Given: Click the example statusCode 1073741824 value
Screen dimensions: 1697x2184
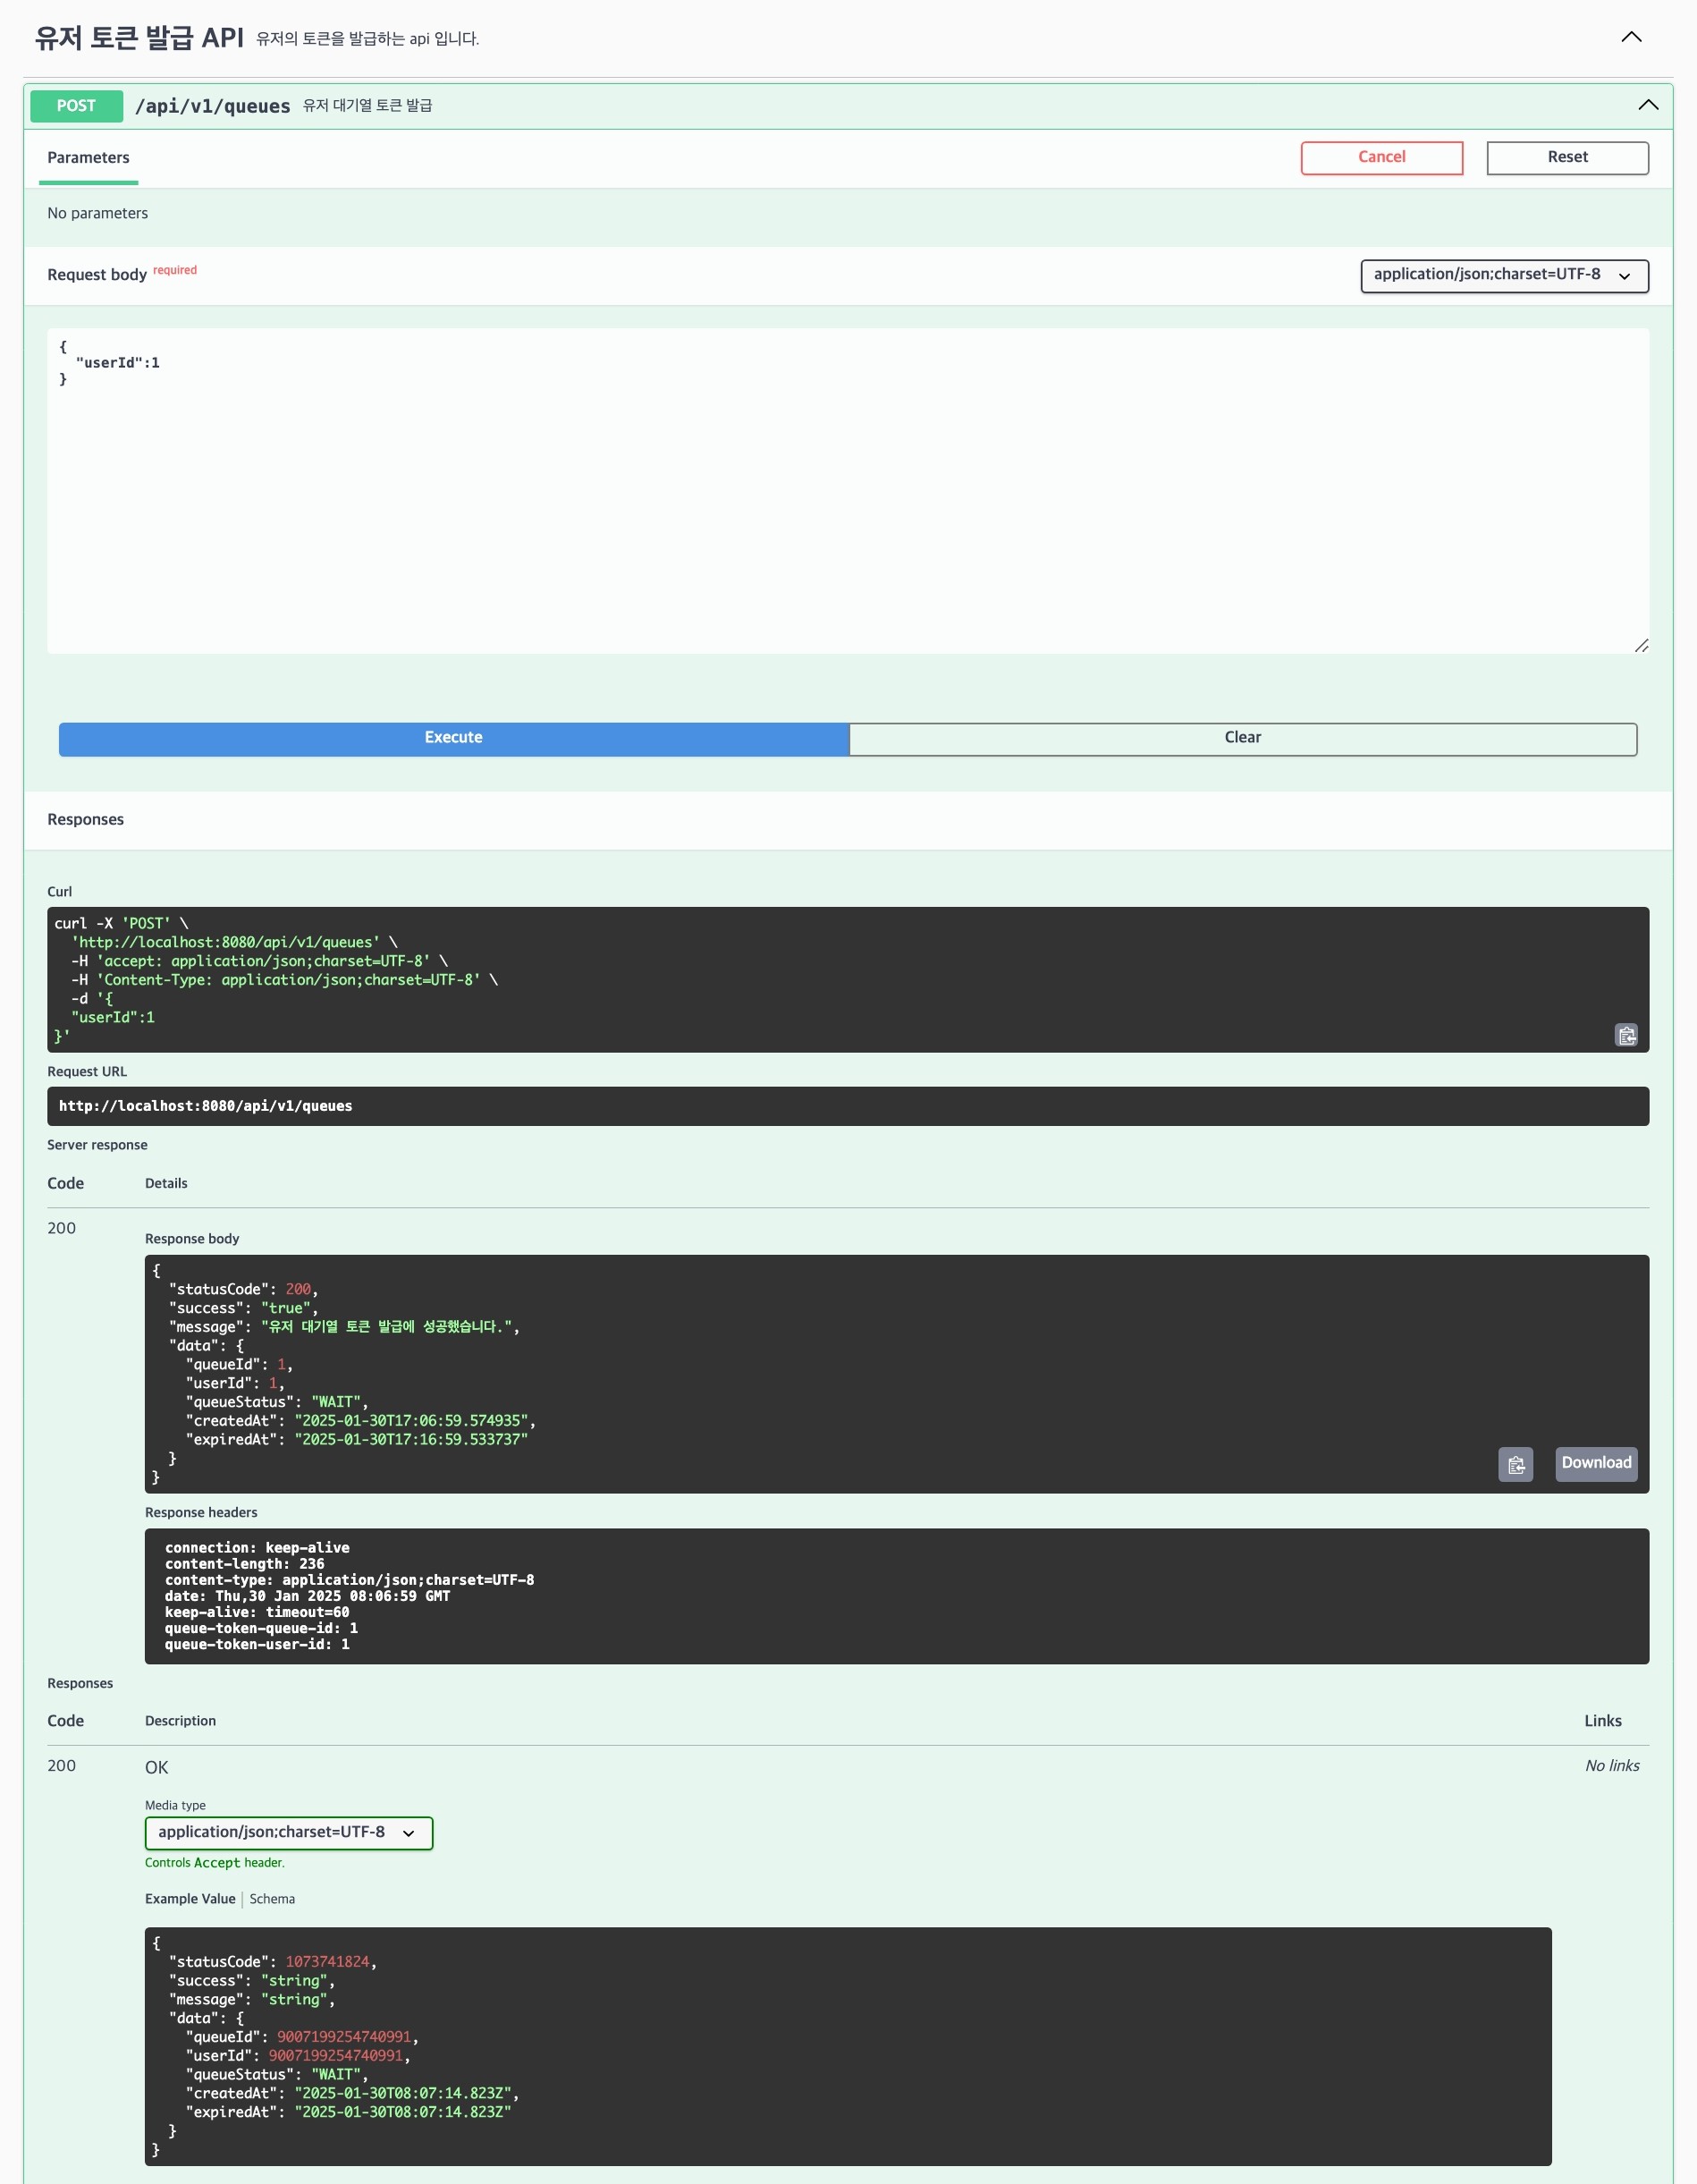Looking at the screenshot, I should [327, 1961].
